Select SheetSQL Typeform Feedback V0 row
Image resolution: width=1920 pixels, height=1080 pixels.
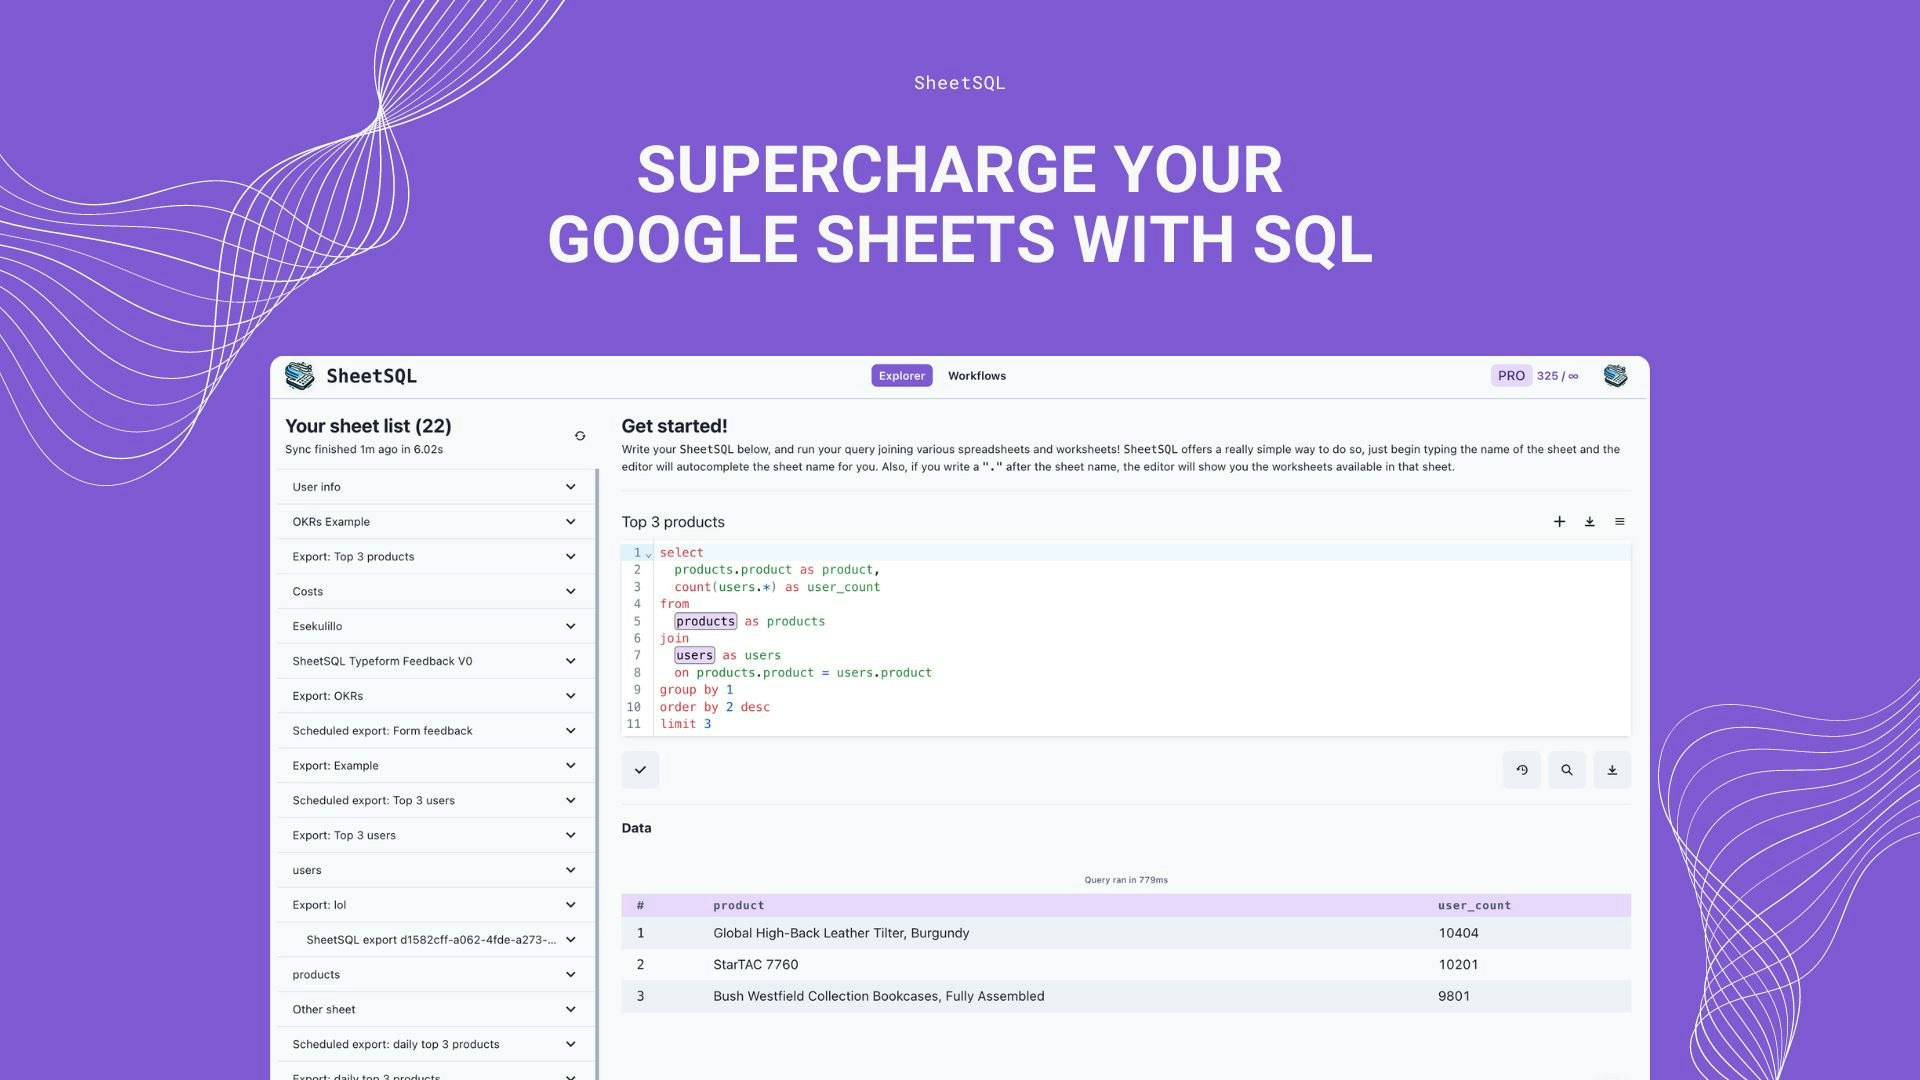pos(435,661)
